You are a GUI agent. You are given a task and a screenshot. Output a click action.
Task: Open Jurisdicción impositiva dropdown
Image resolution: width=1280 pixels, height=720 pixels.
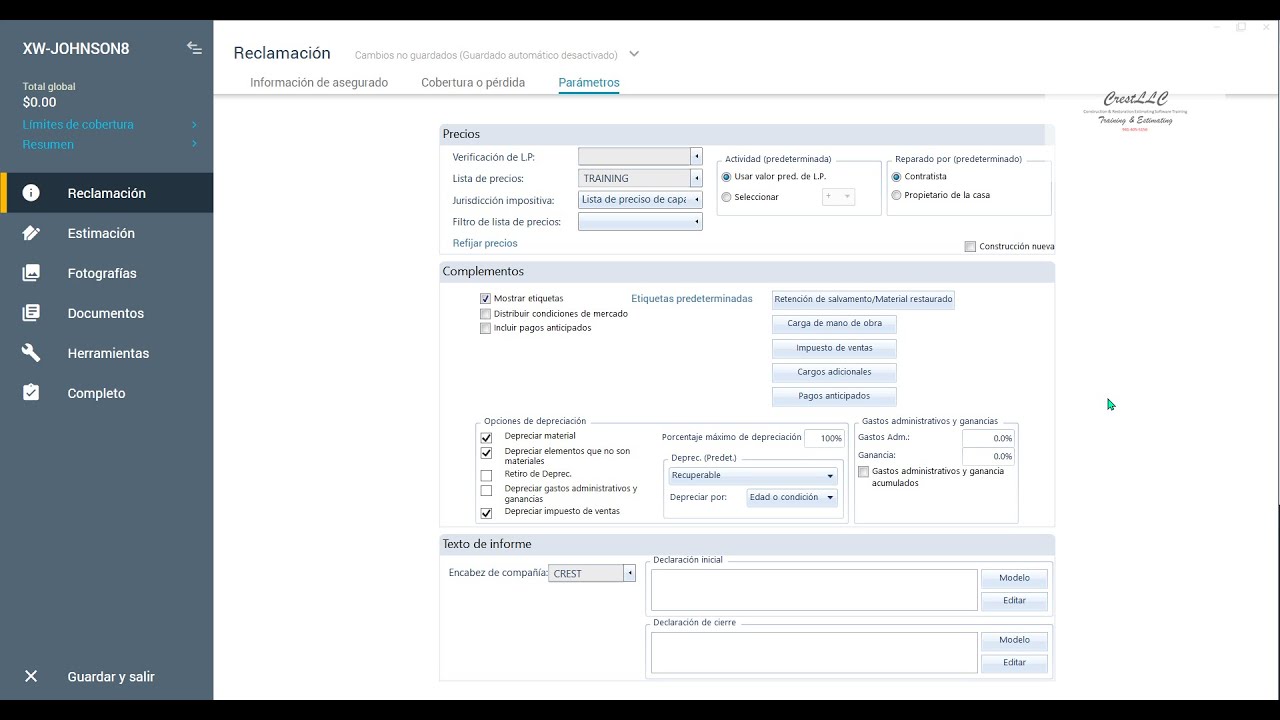pyautogui.click(x=696, y=200)
